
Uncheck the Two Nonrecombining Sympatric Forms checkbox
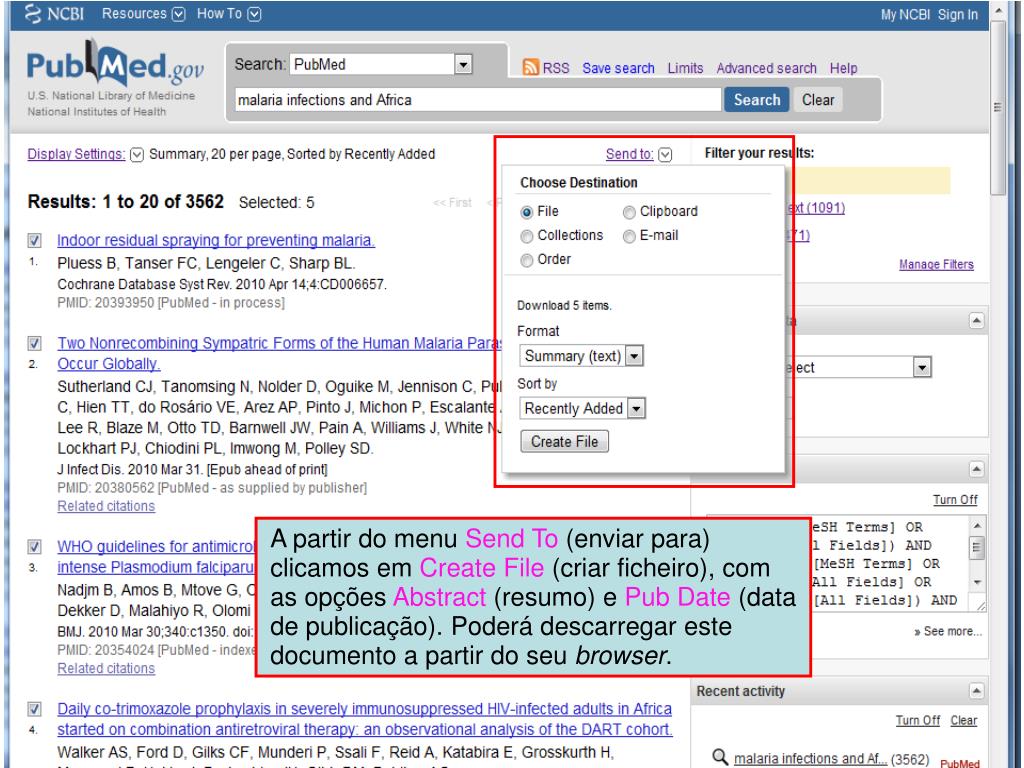[x=35, y=344]
